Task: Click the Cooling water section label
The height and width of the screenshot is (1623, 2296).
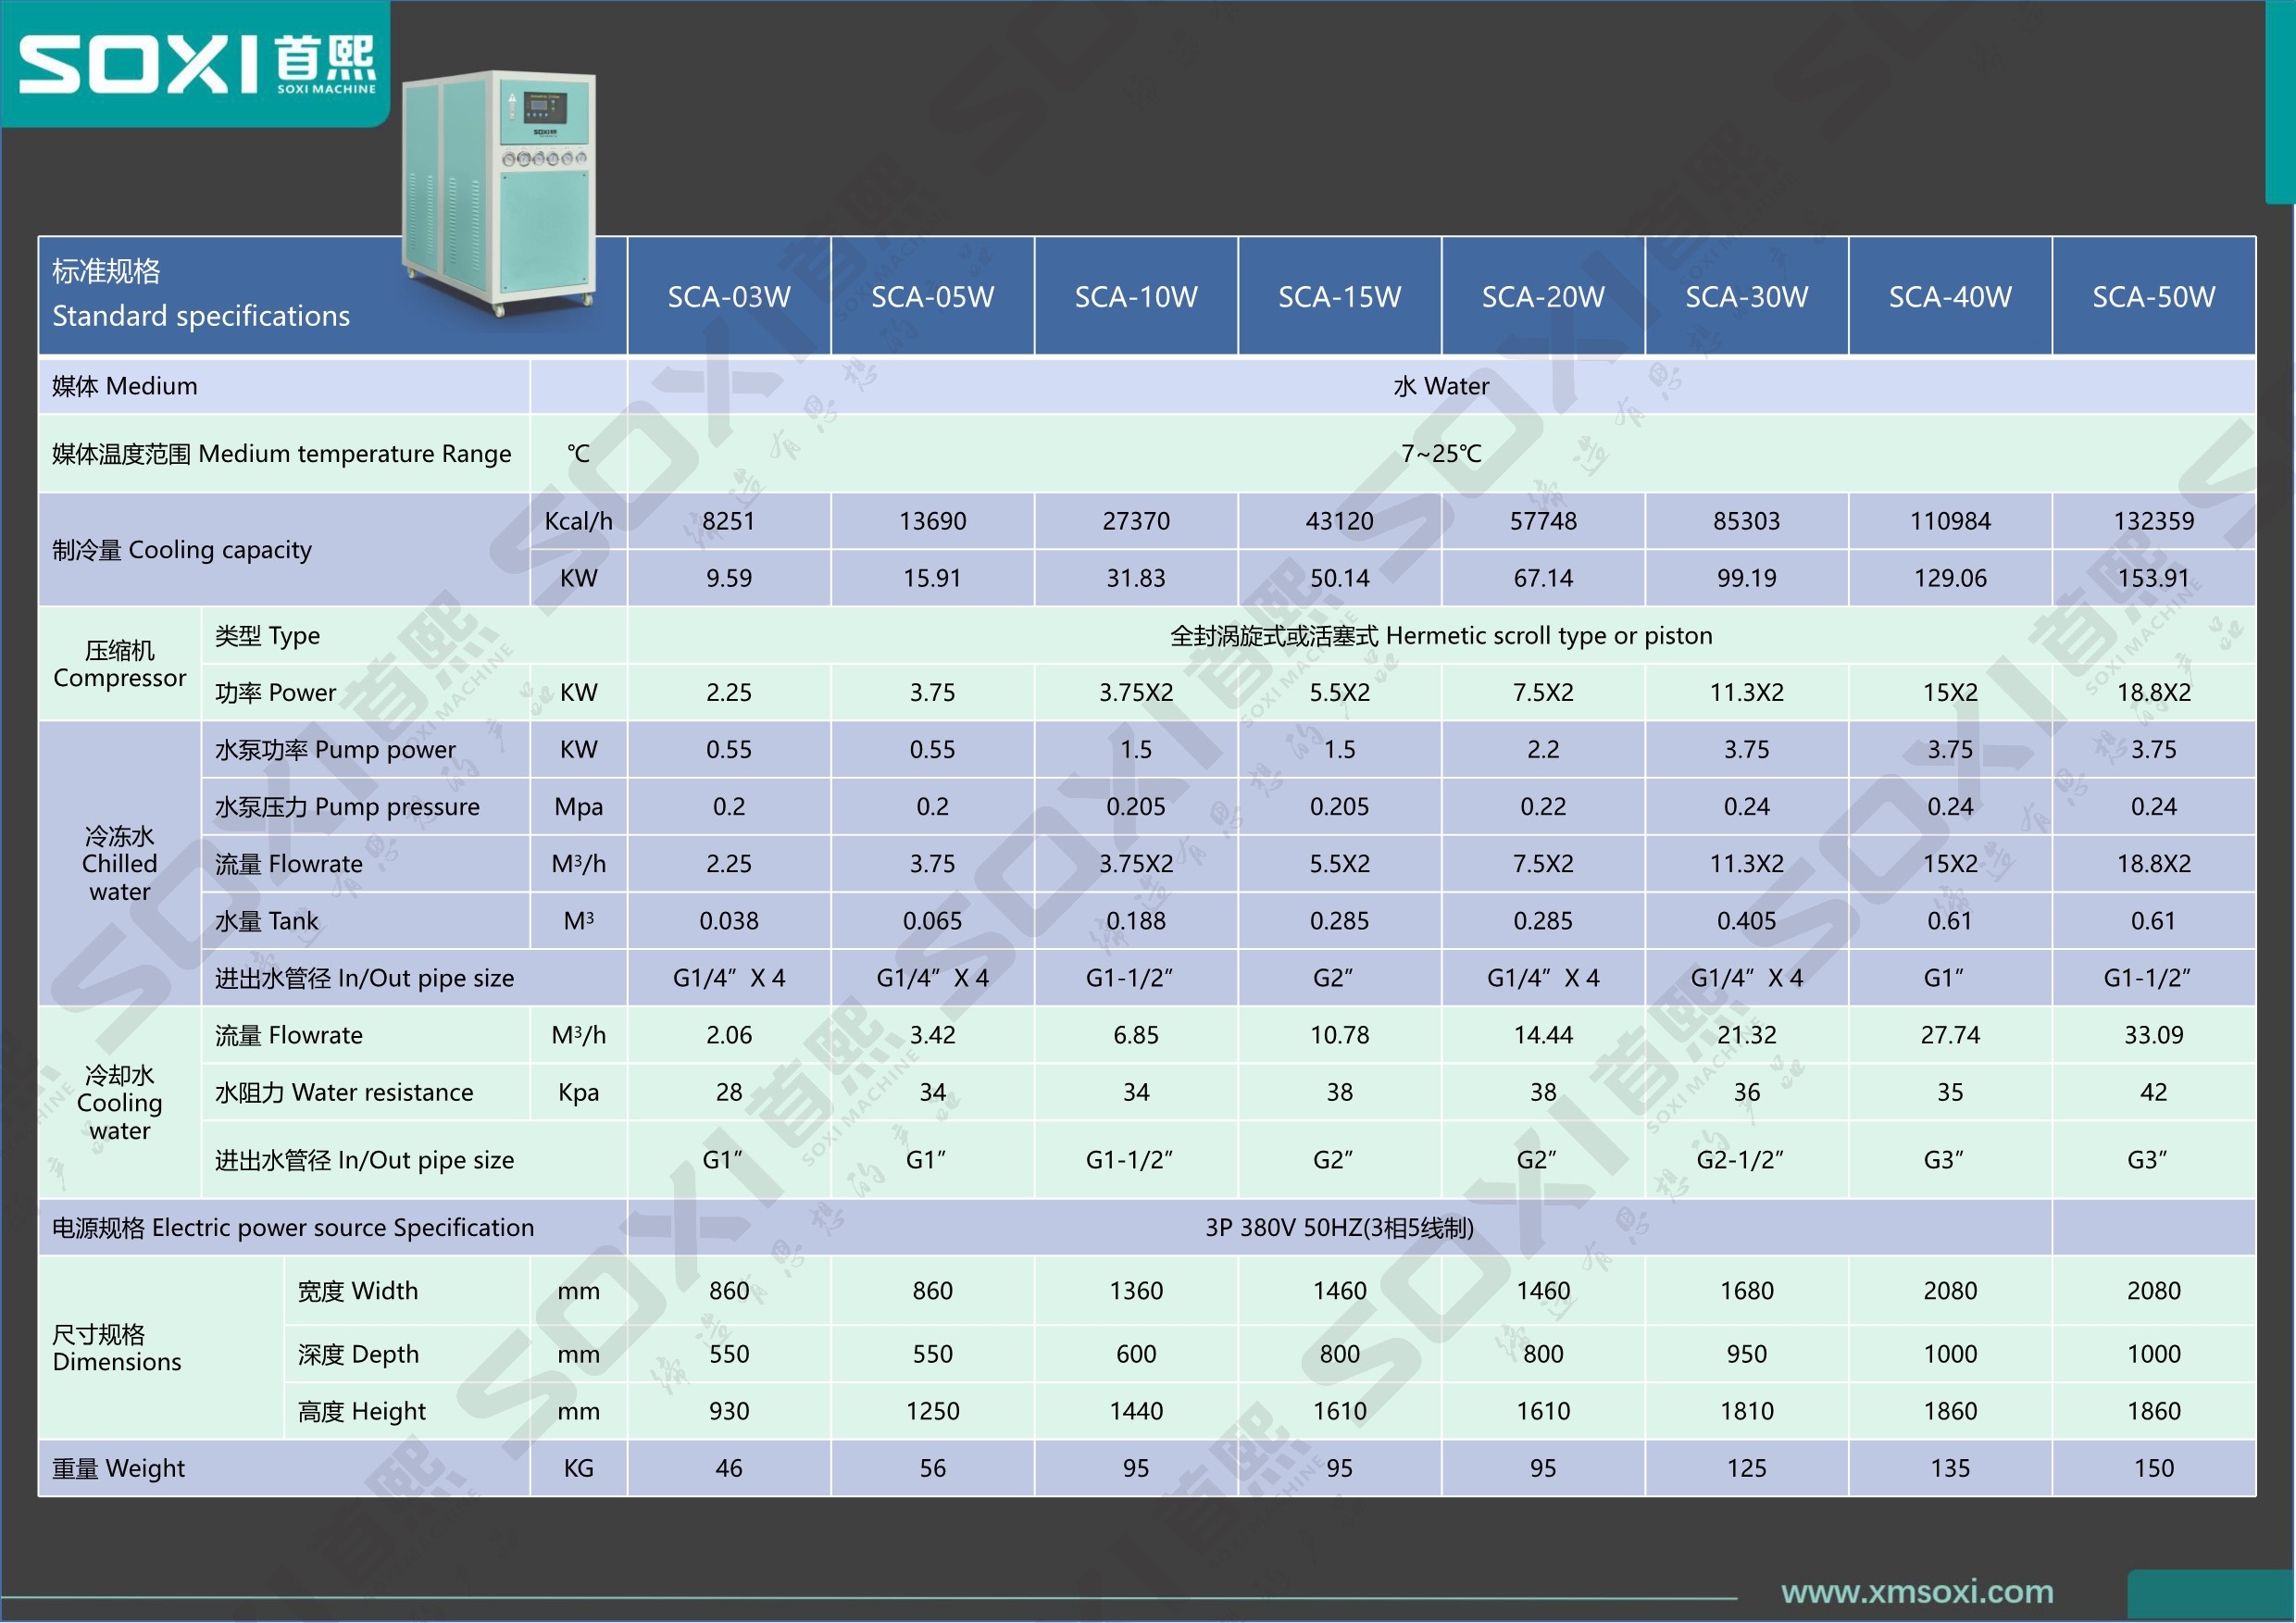Action: (x=119, y=1102)
